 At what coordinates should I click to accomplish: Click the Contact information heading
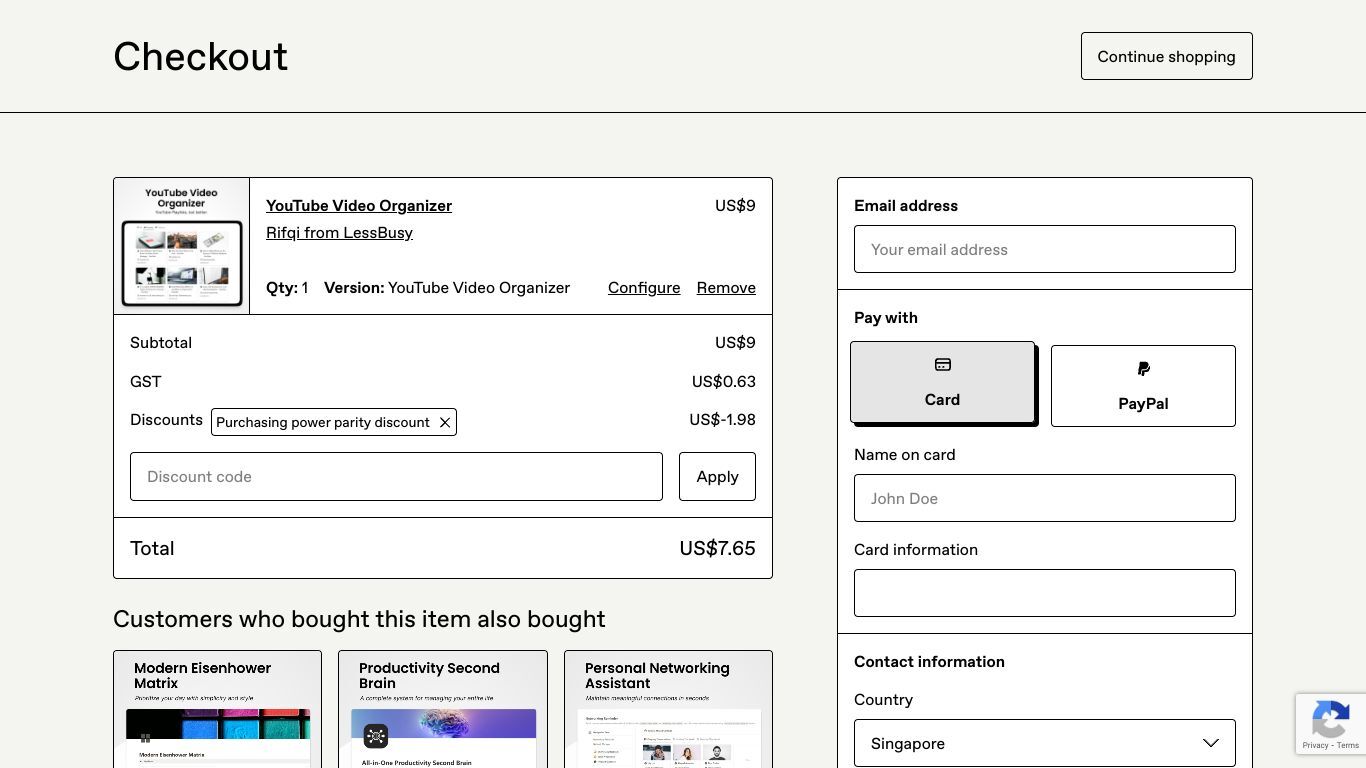click(x=929, y=661)
